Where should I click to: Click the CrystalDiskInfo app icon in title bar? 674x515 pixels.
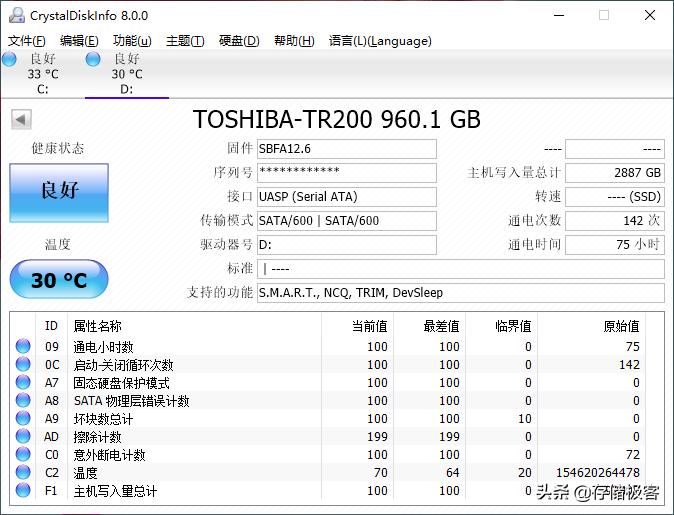(17, 15)
